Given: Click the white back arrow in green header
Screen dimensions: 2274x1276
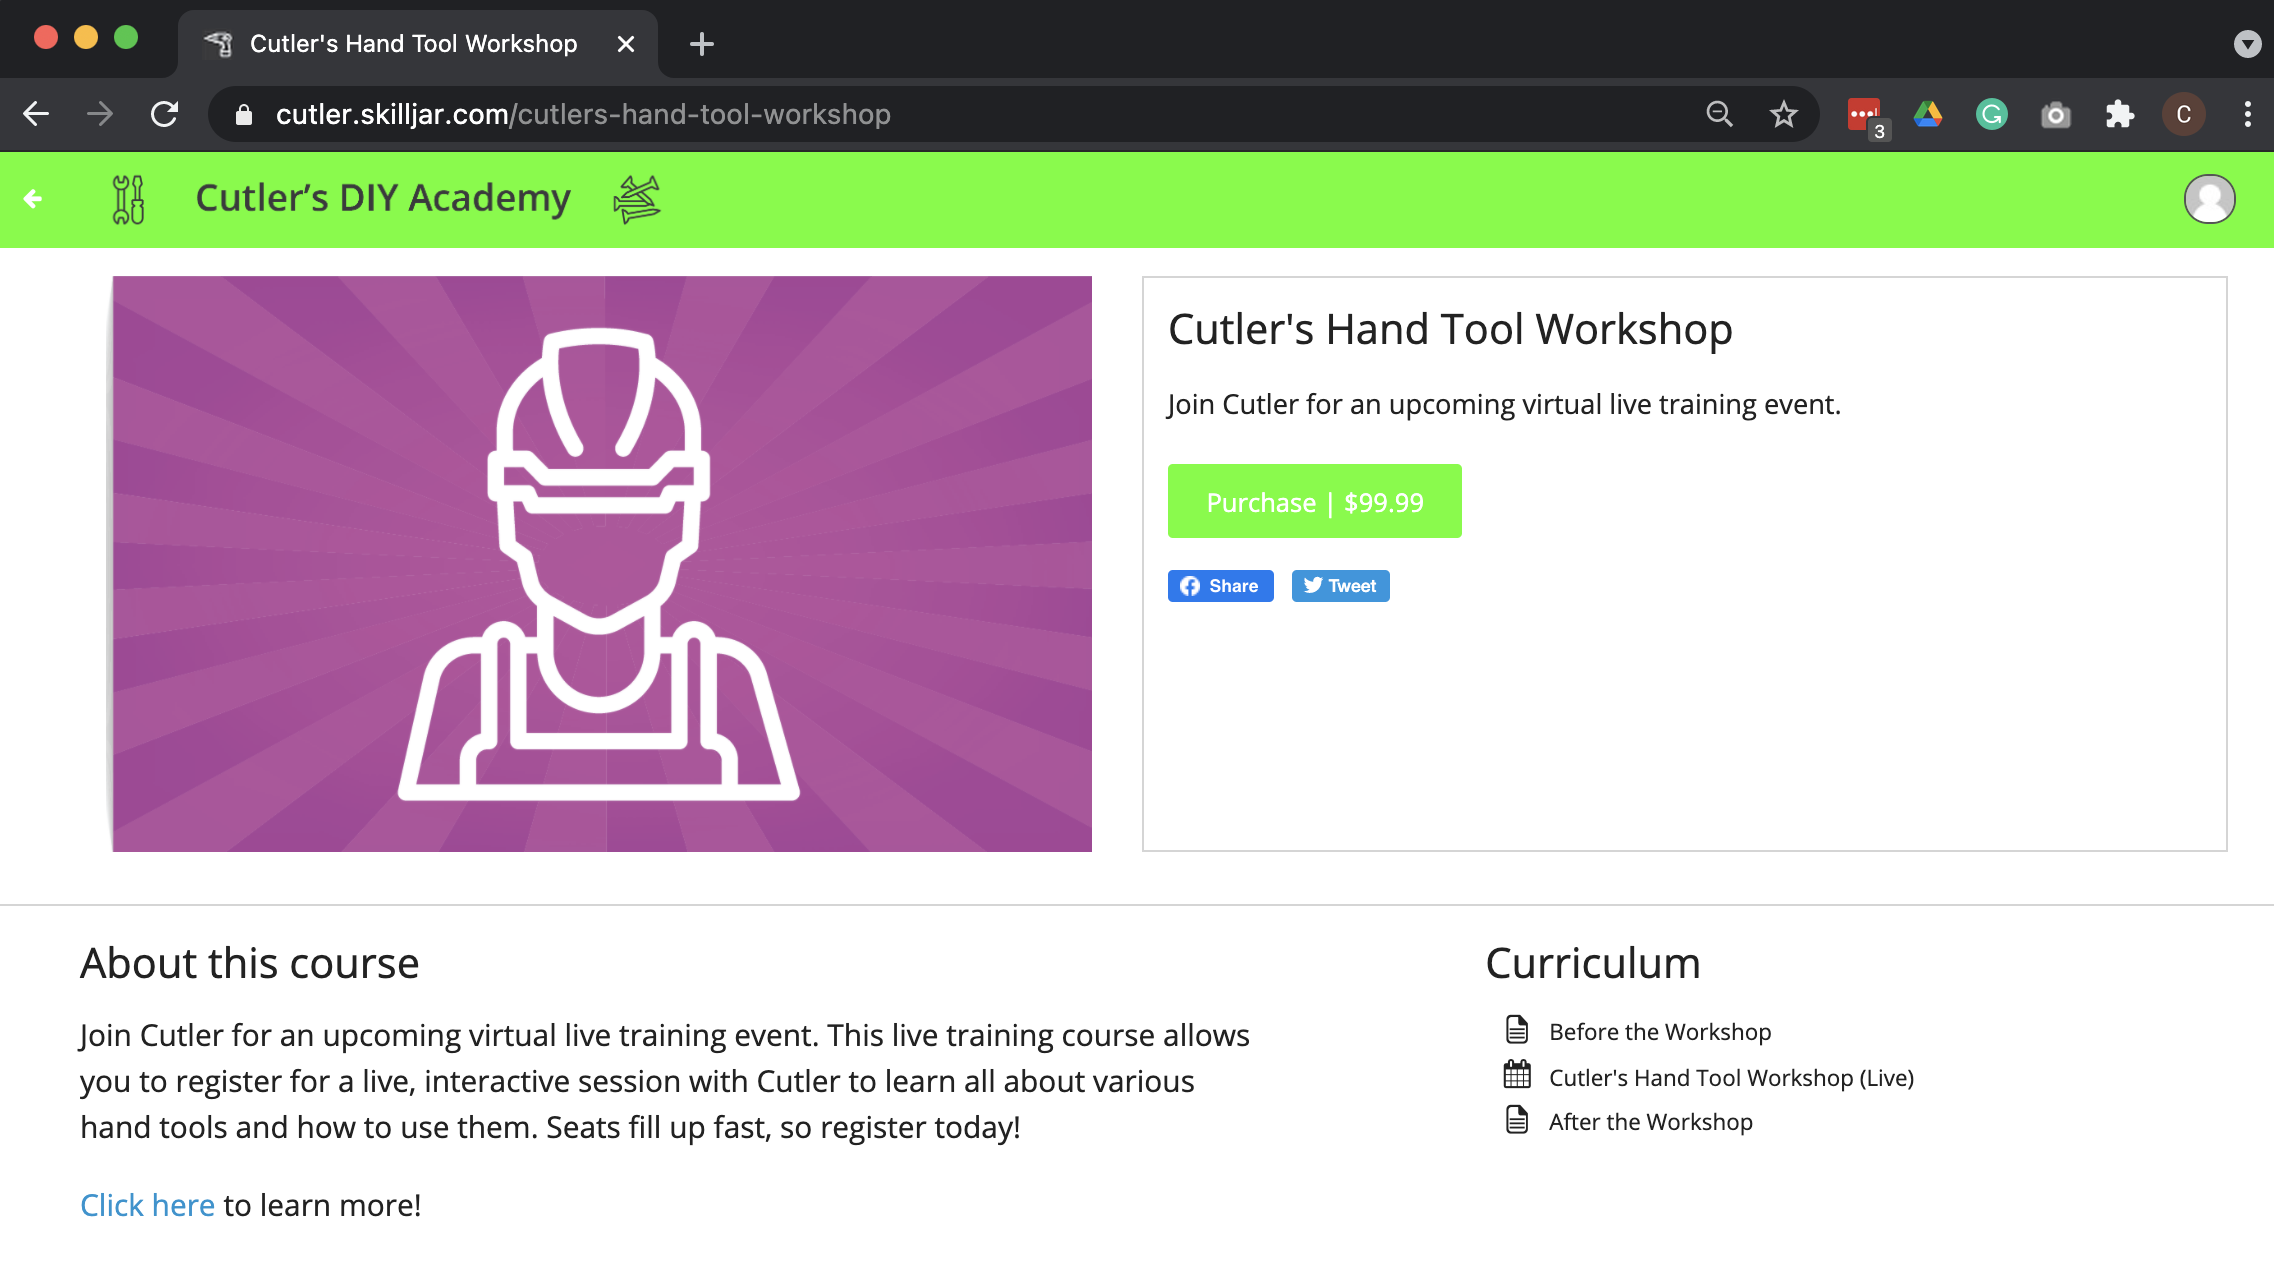Looking at the screenshot, I should 33,199.
